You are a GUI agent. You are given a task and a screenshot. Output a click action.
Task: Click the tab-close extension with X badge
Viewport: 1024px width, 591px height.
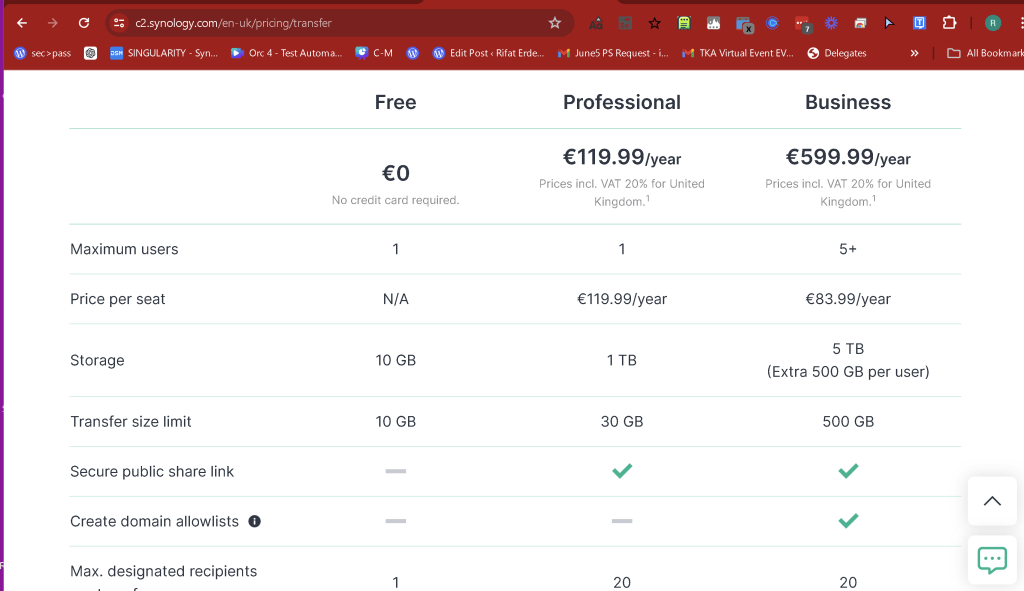tap(744, 25)
